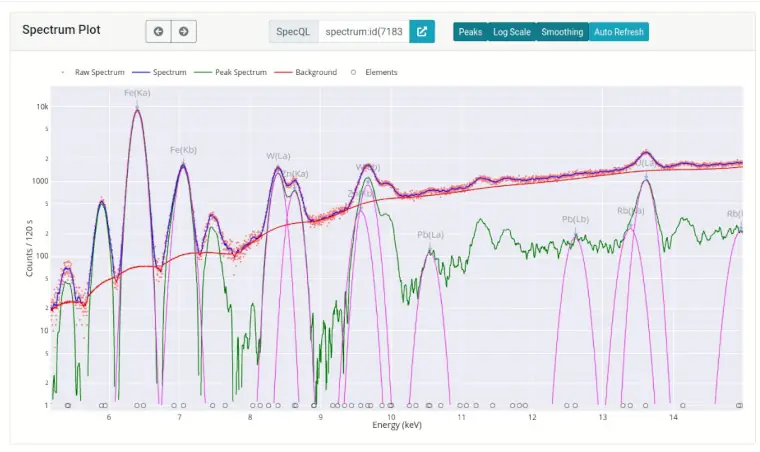Open the SpecQL external link icon

point(422,31)
